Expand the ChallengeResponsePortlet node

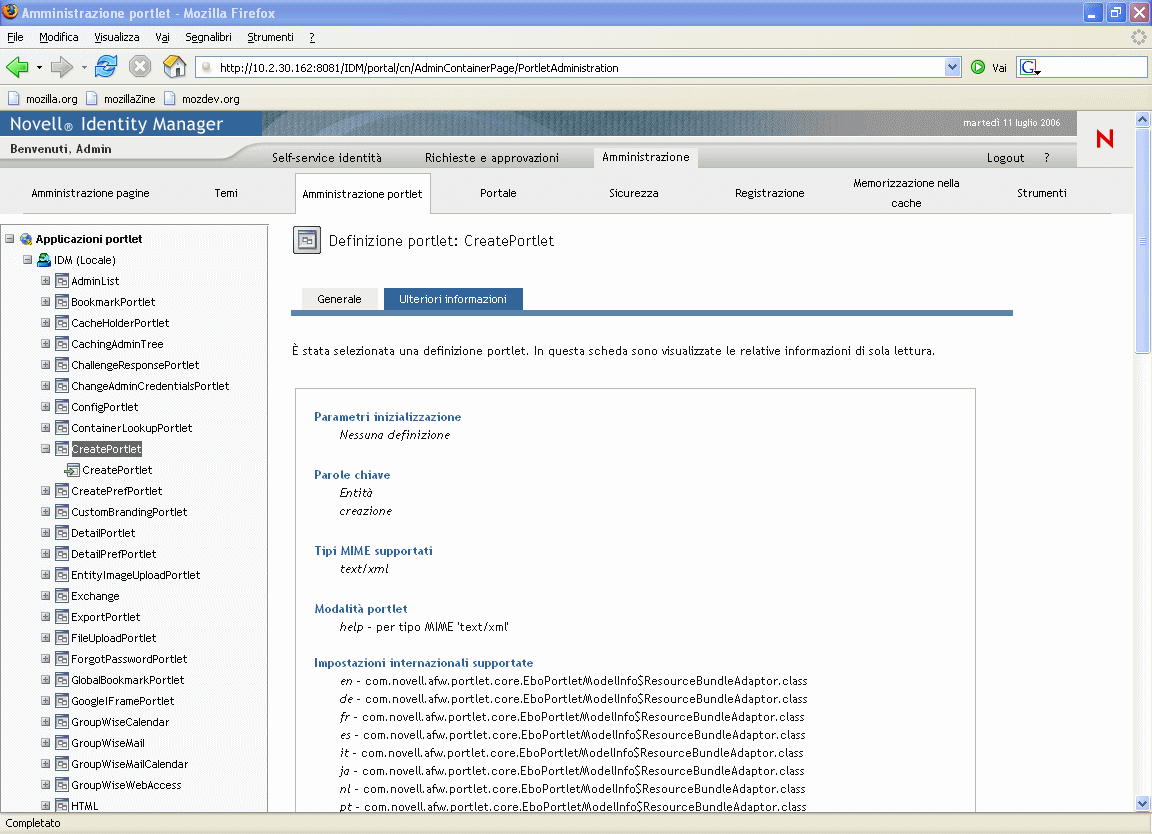46,364
